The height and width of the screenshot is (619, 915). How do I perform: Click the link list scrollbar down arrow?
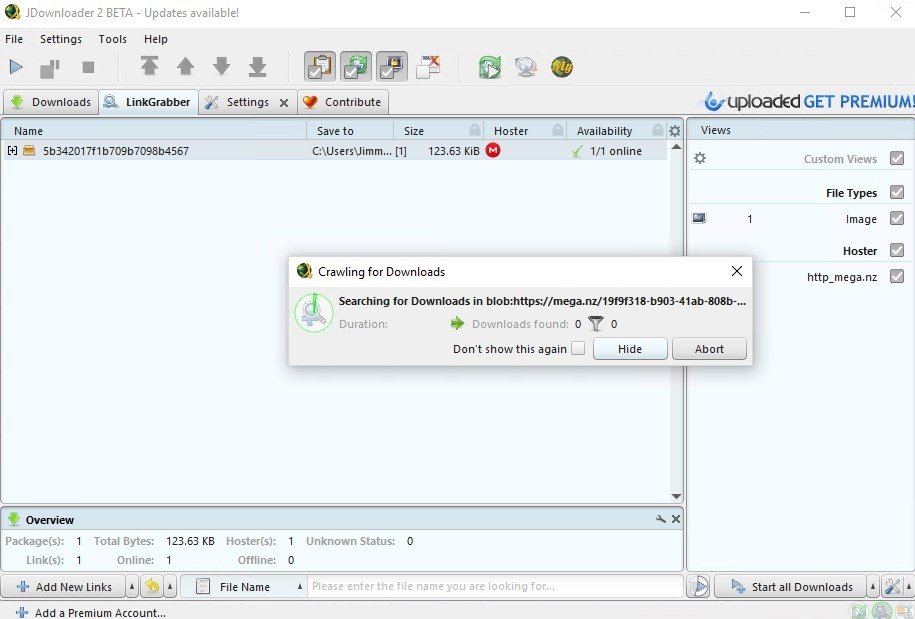676,496
